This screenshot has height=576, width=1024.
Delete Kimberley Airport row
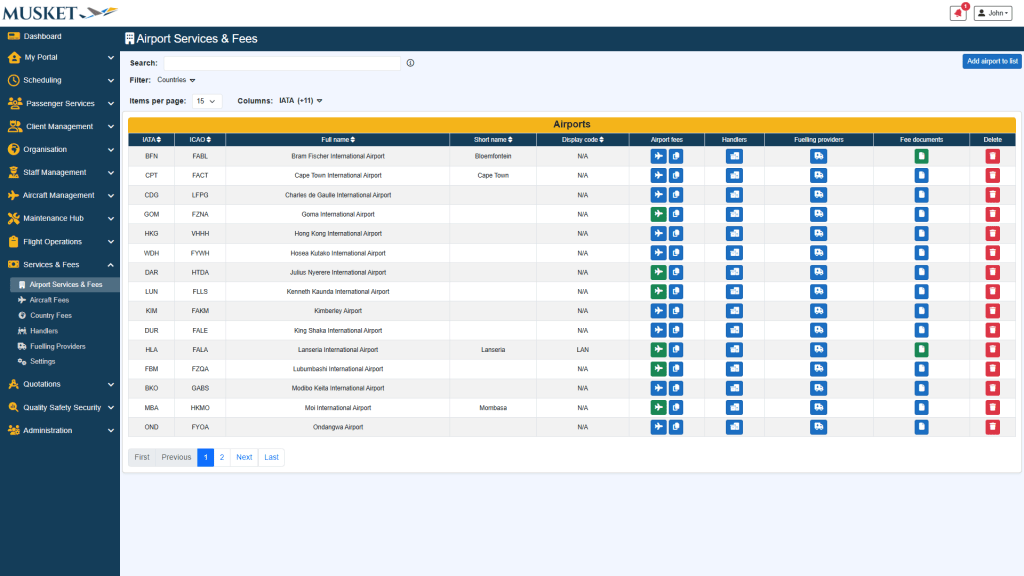[992, 311]
